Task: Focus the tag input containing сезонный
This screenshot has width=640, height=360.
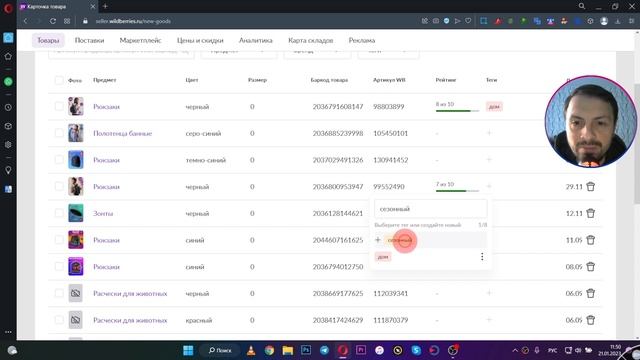Action: (431, 209)
